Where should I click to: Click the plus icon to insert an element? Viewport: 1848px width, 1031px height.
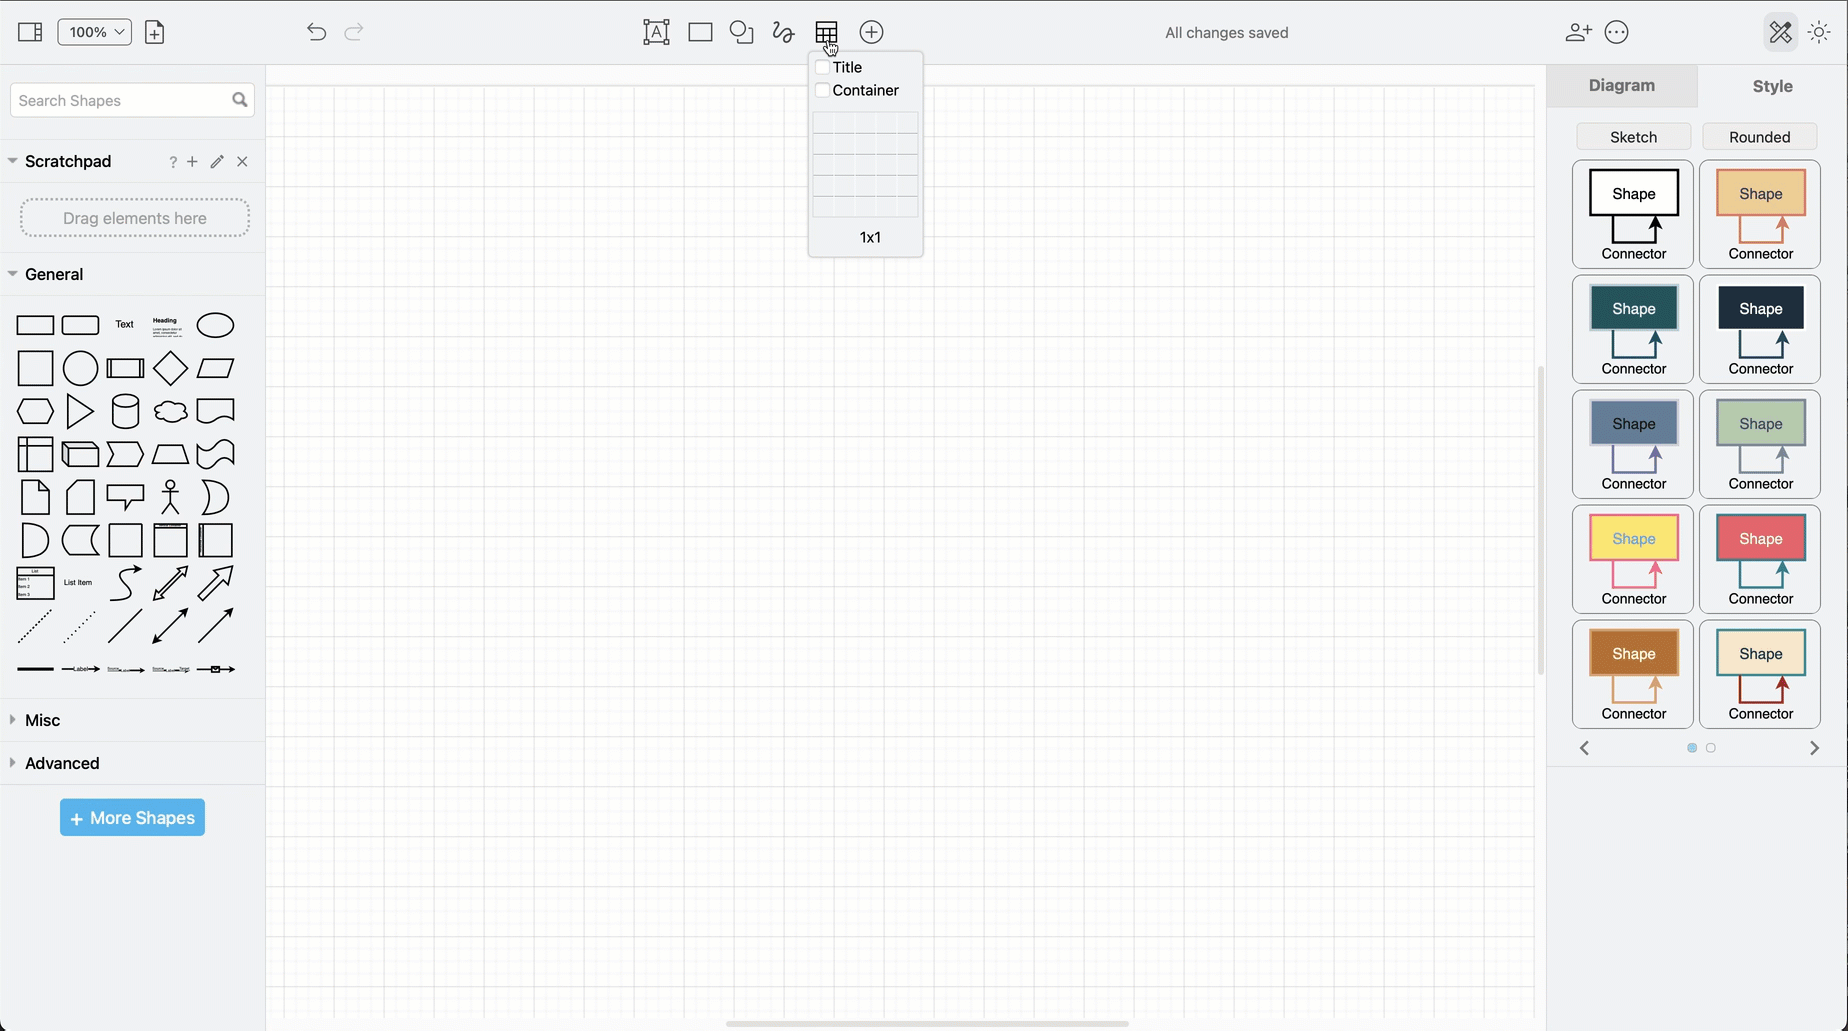871,32
